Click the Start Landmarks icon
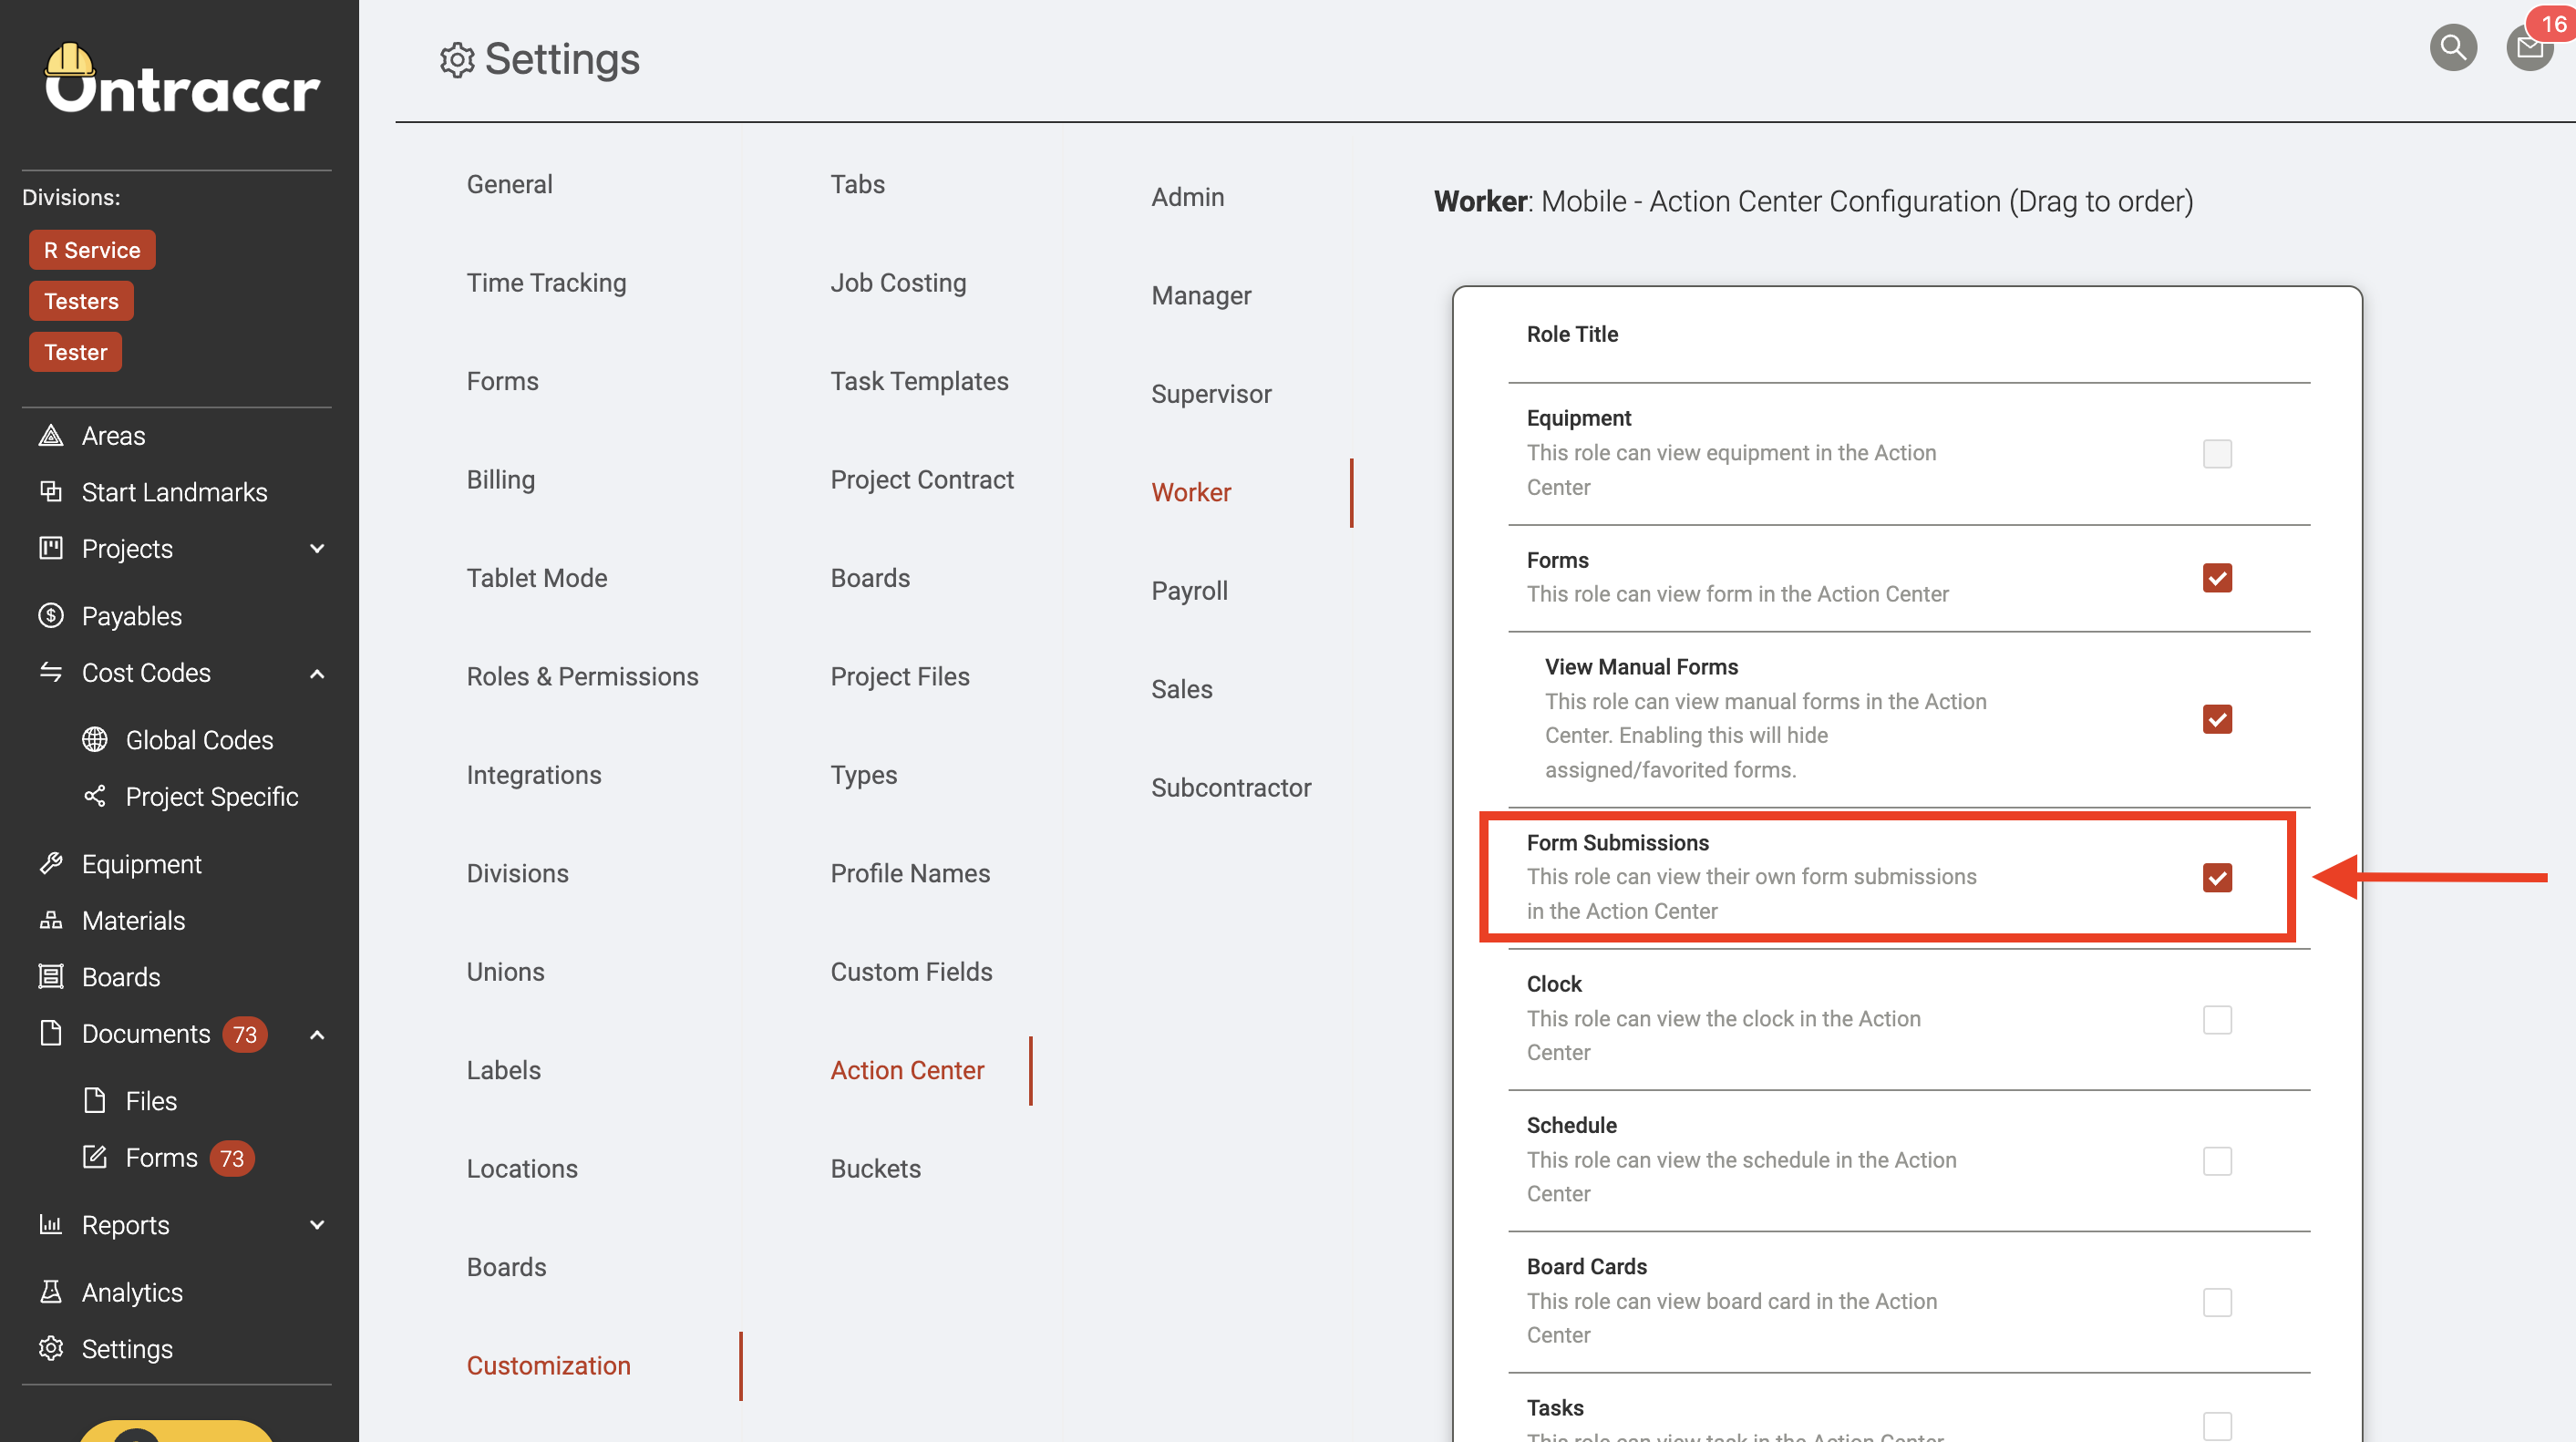The image size is (2576, 1442). (x=51, y=492)
